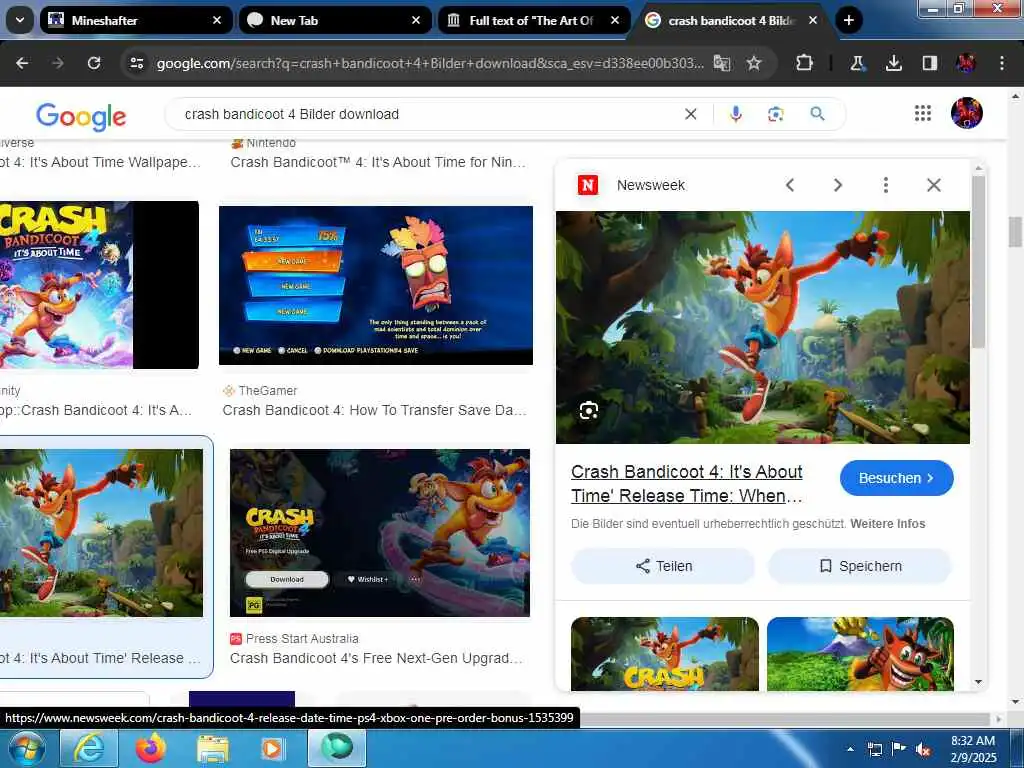1024x768 pixels.
Task: Open Google account avatar
Action: 967,113
